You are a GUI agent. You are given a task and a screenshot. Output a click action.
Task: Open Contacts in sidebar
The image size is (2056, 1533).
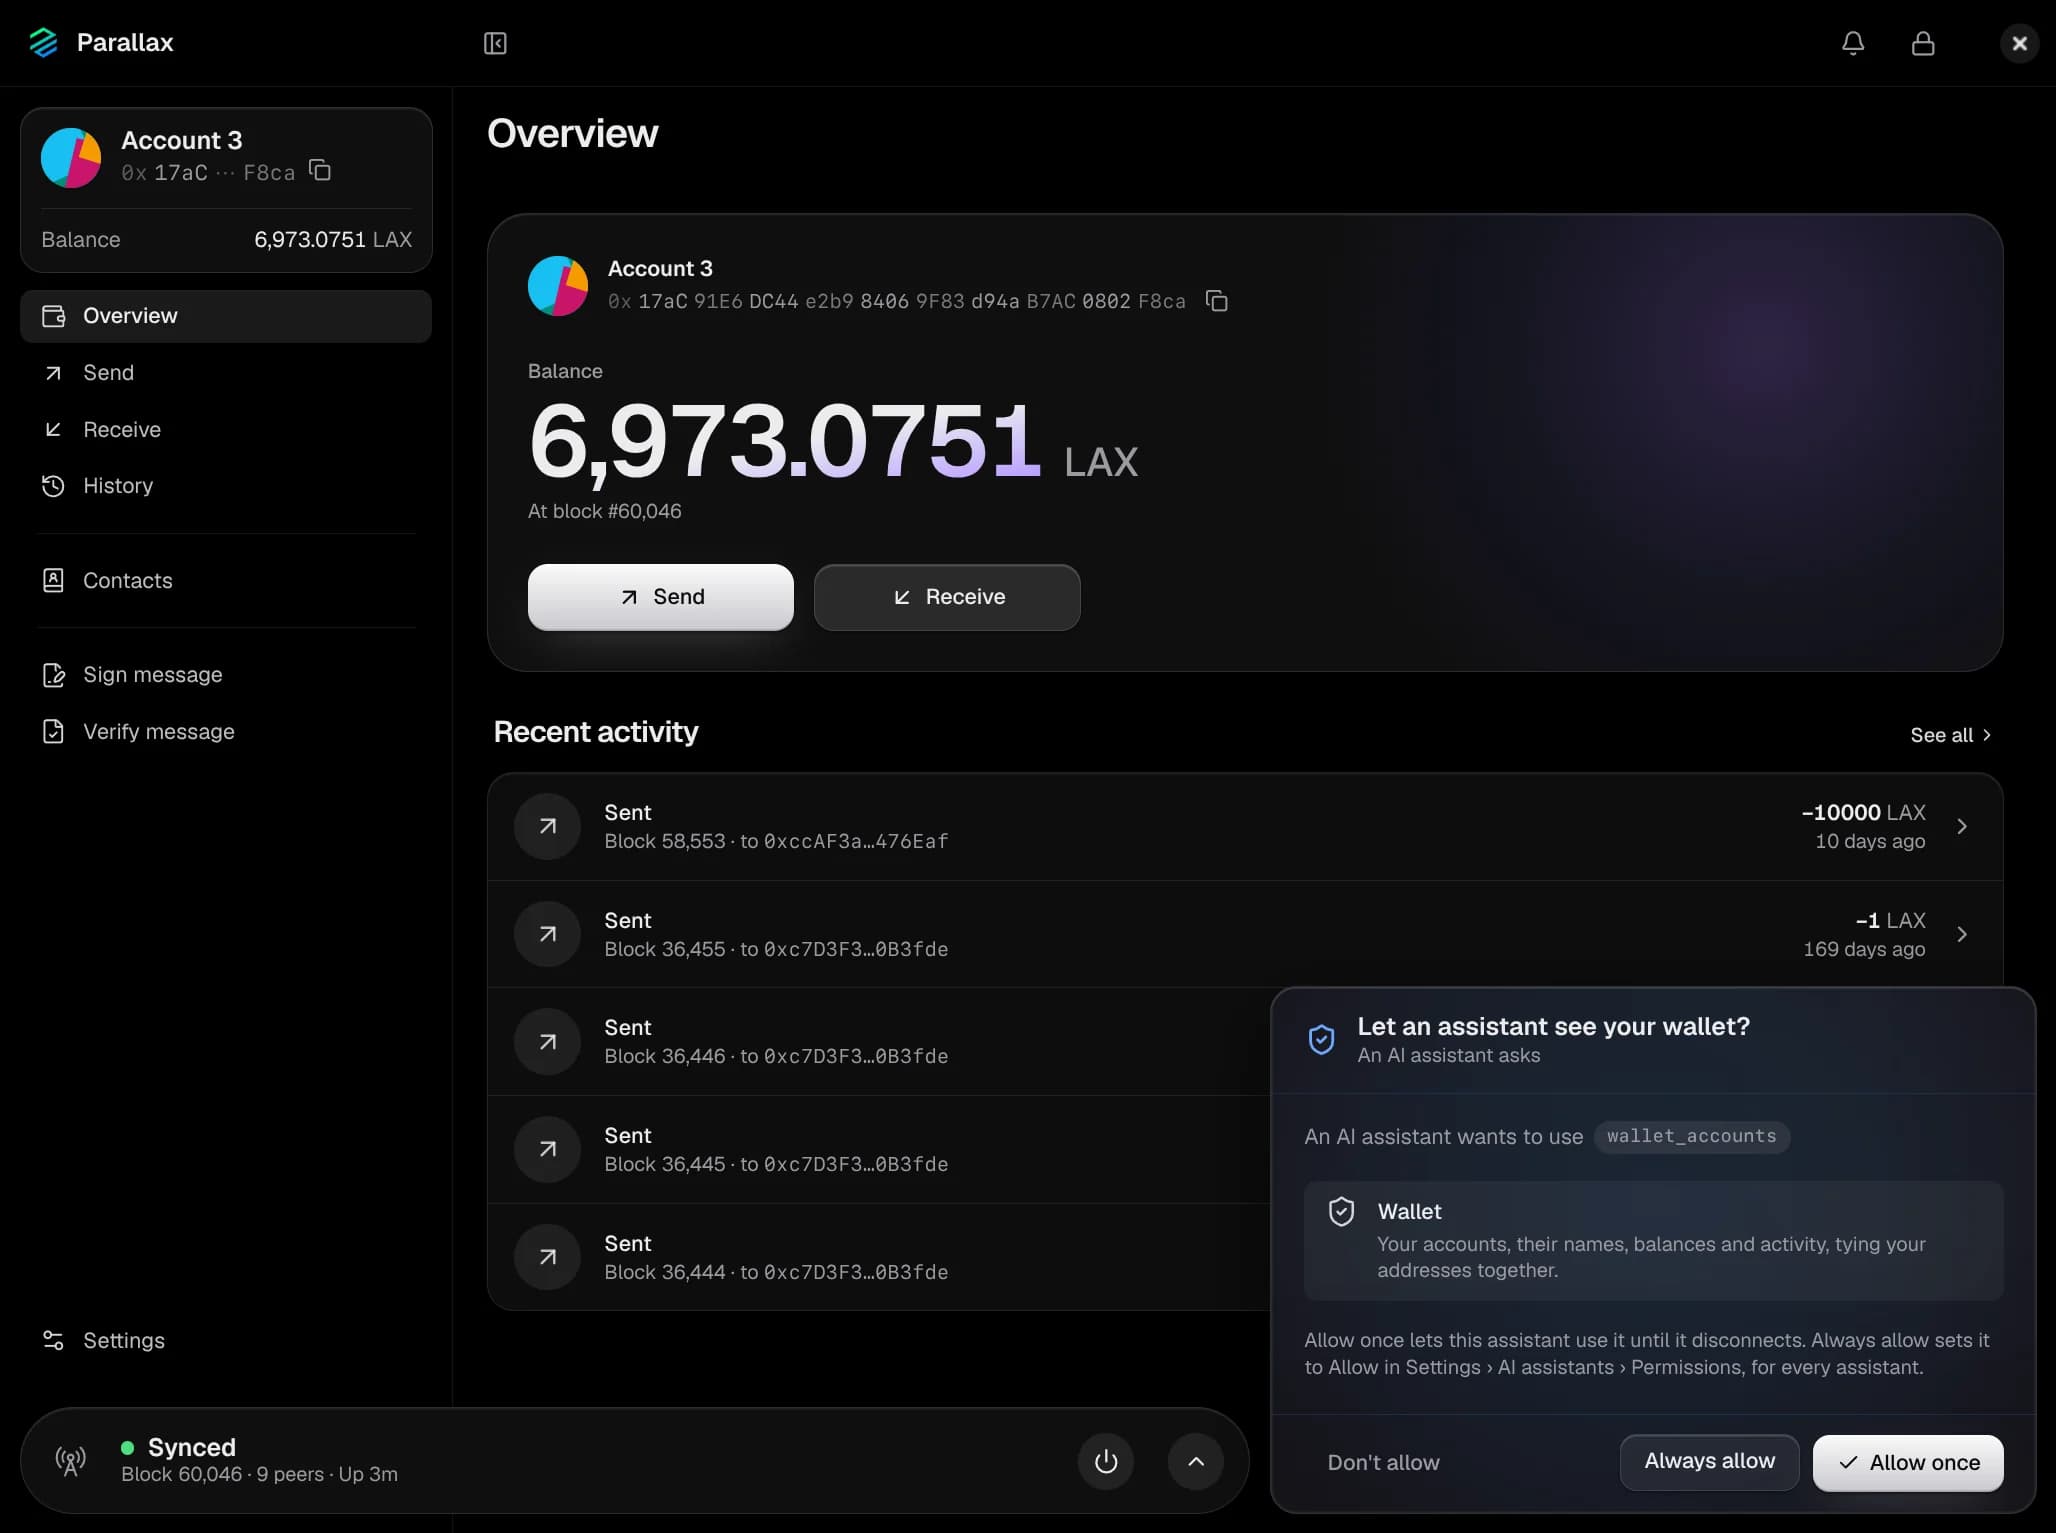click(x=226, y=581)
